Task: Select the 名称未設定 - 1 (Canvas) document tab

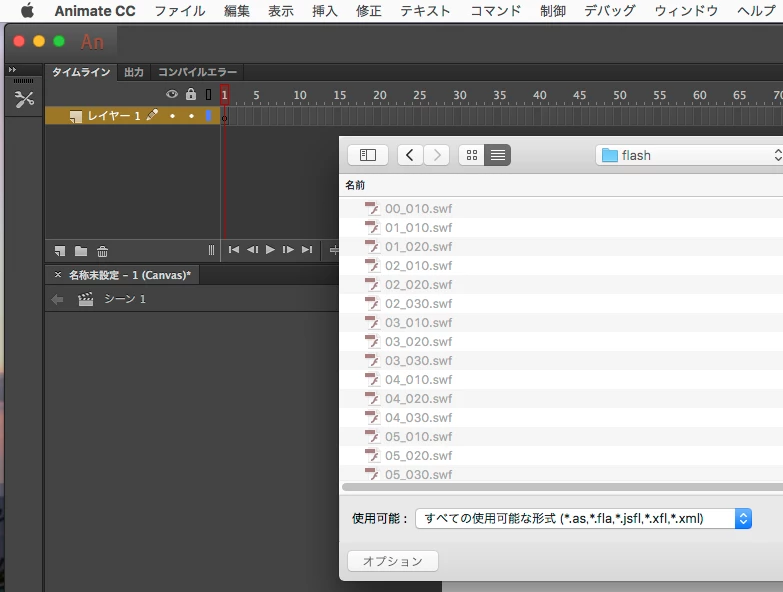Action: tap(130, 275)
